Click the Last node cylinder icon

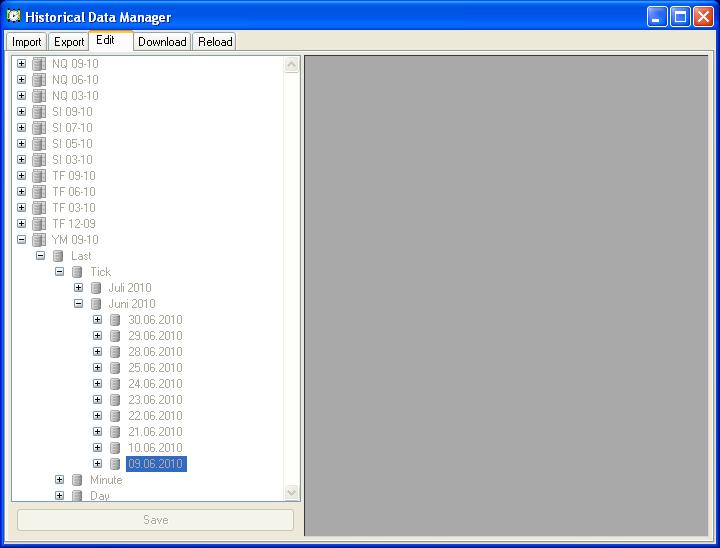click(58, 255)
